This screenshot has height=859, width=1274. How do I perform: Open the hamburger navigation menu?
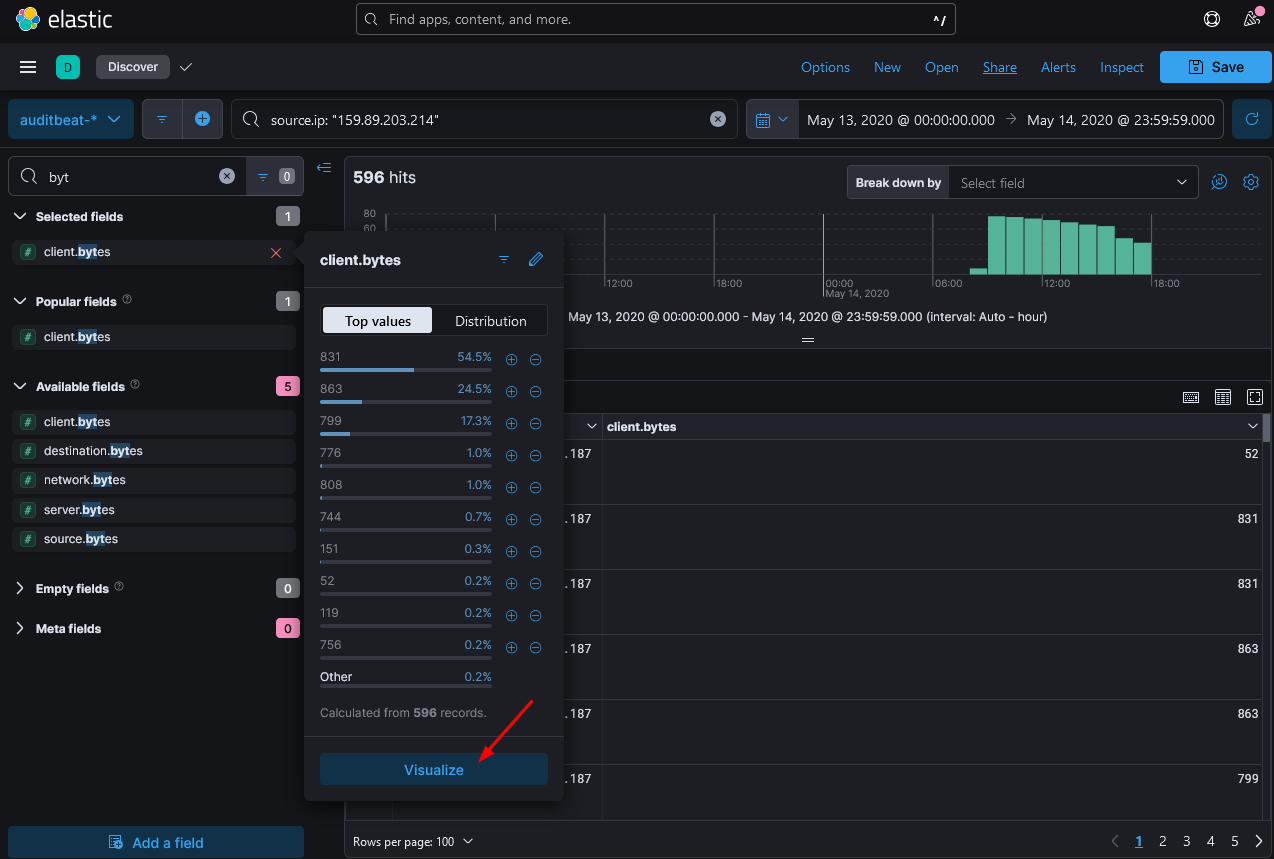click(28, 67)
